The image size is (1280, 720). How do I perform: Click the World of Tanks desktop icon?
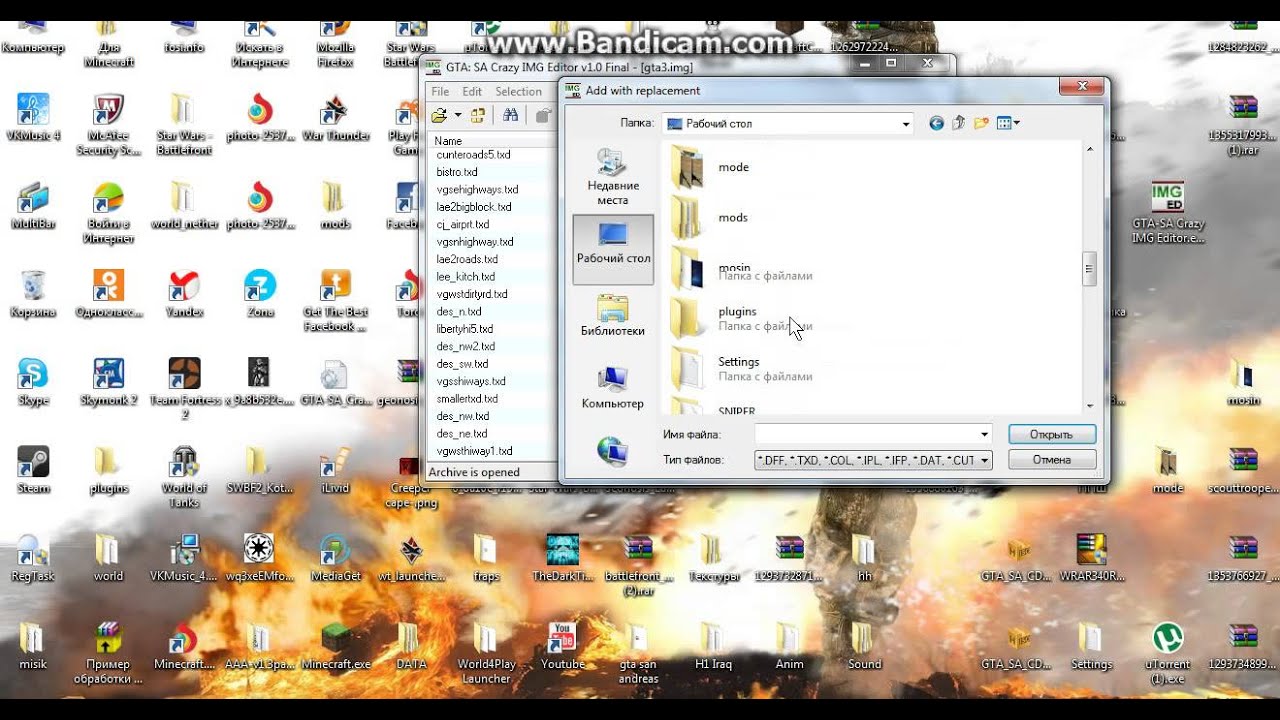[184, 476]
